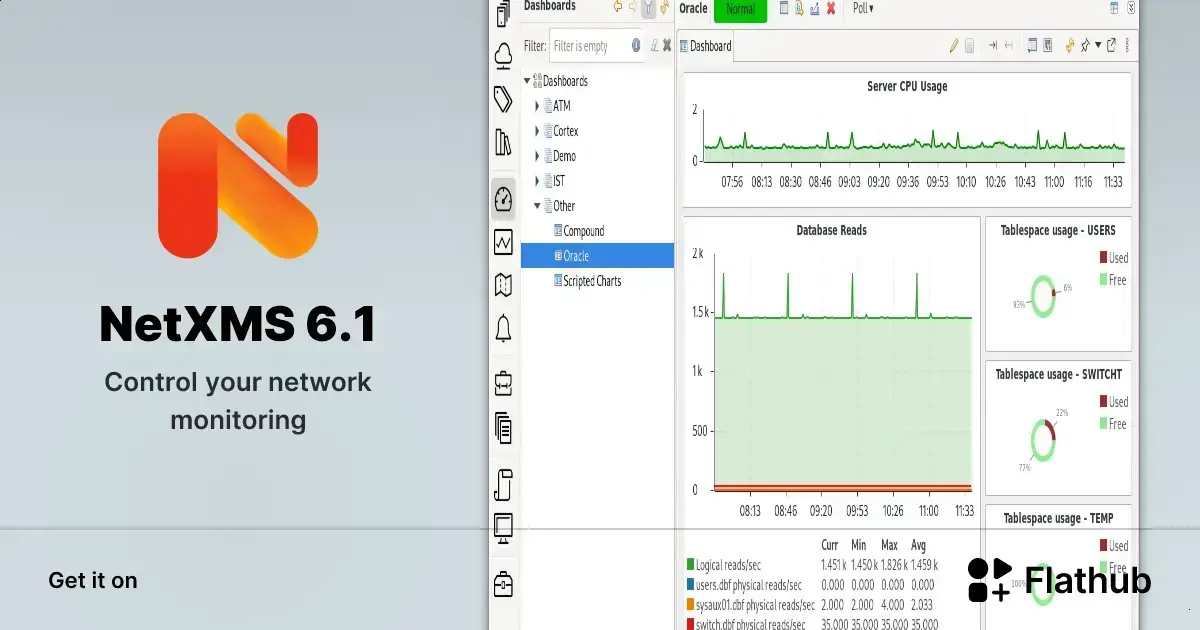Viewport: 1200px width, 630px height.
Task: Select the Oracle dashboard in the tree
Action: [597, 256]
